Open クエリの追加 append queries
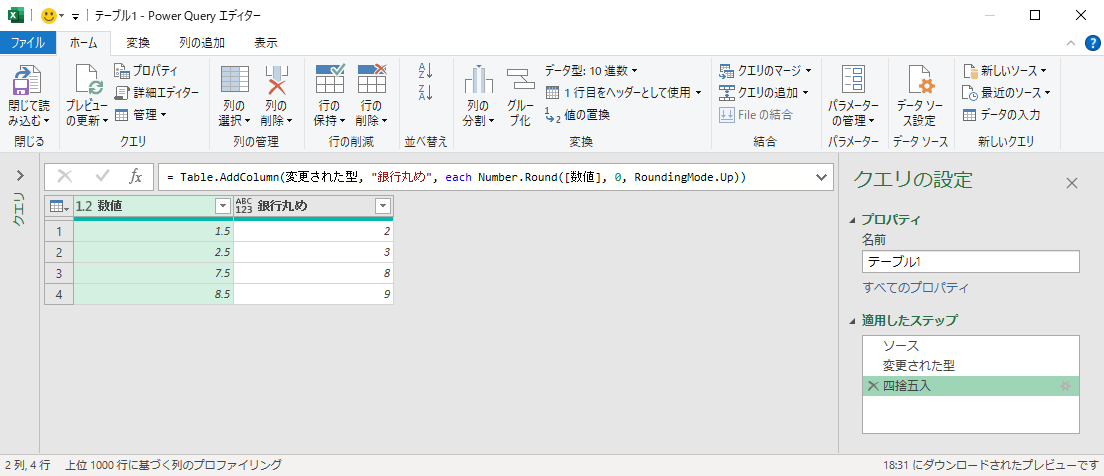Image resolution: width=1104 pixels, height=476 pixels. [x=763, y=92]
